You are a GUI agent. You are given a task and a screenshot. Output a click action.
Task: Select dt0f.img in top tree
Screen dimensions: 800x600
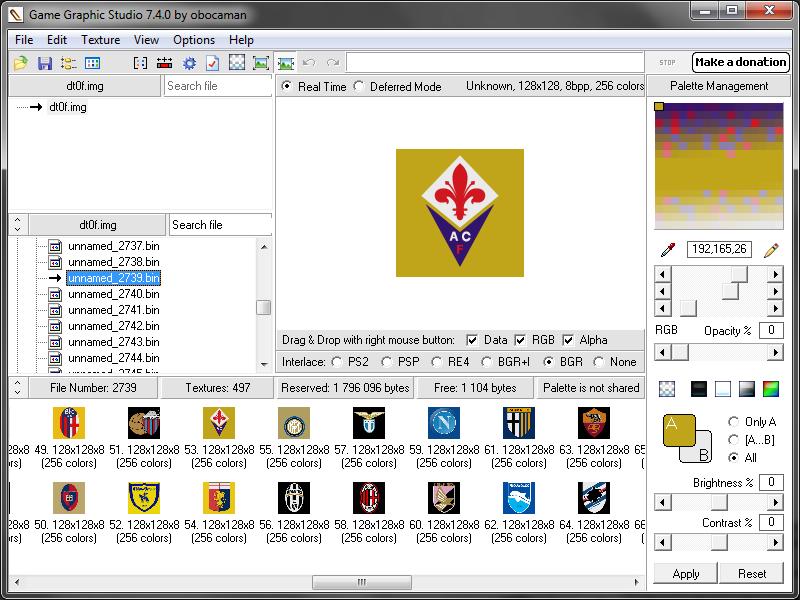pos(67,107)
